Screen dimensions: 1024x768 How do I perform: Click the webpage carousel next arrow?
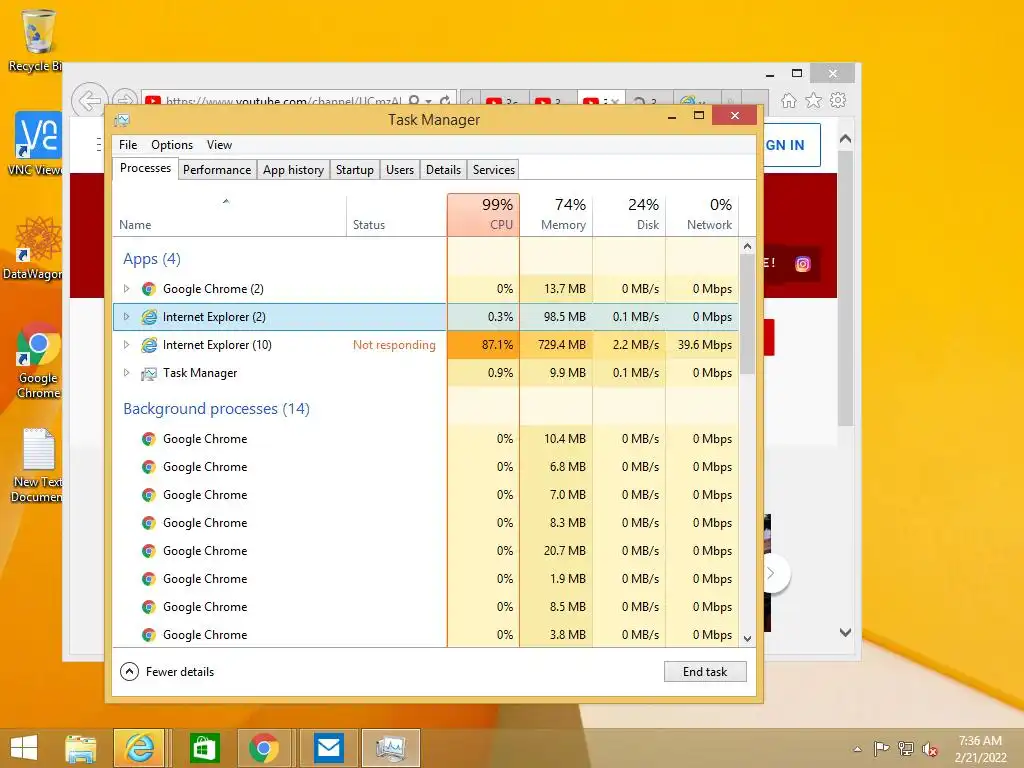772,573
